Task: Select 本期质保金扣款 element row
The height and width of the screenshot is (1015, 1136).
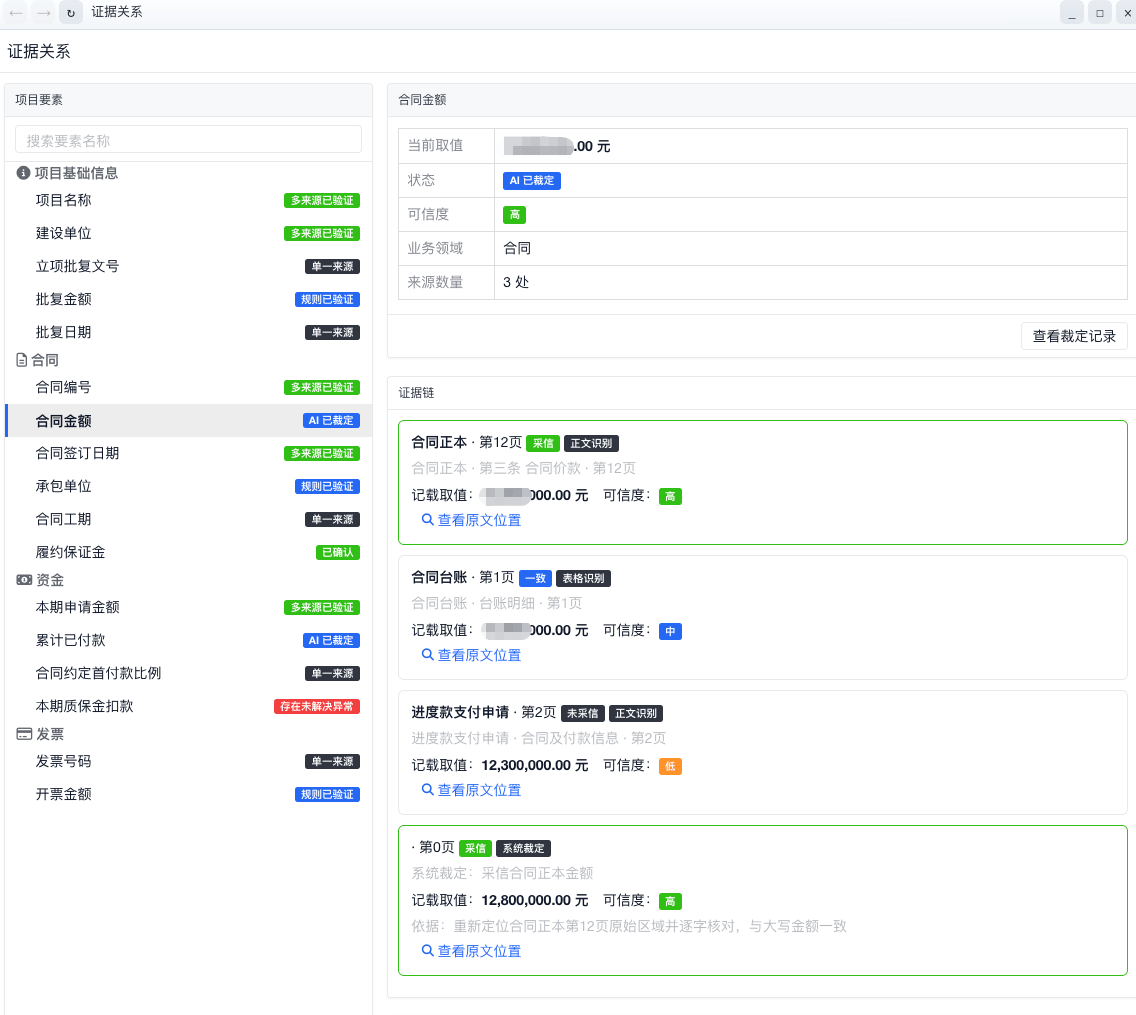Action: click(x=188, y=706)
